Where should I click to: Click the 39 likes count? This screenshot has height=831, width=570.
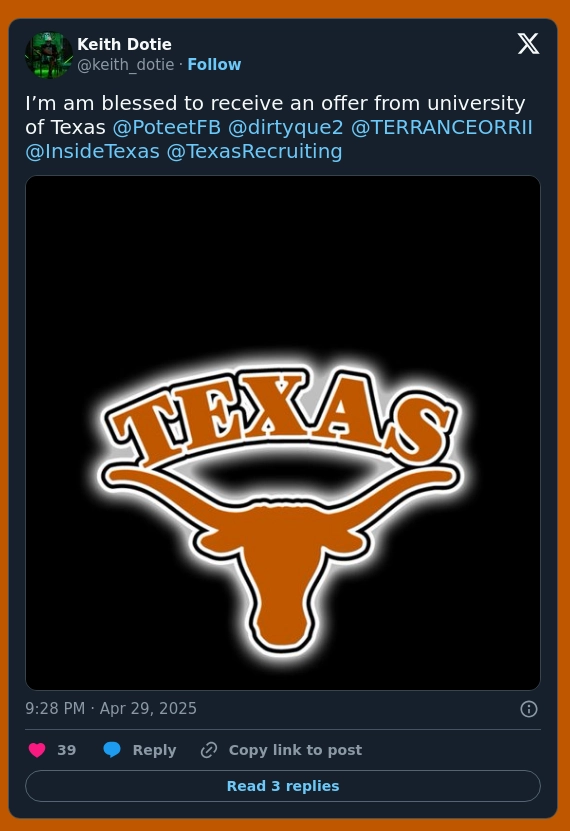[67, 750]
